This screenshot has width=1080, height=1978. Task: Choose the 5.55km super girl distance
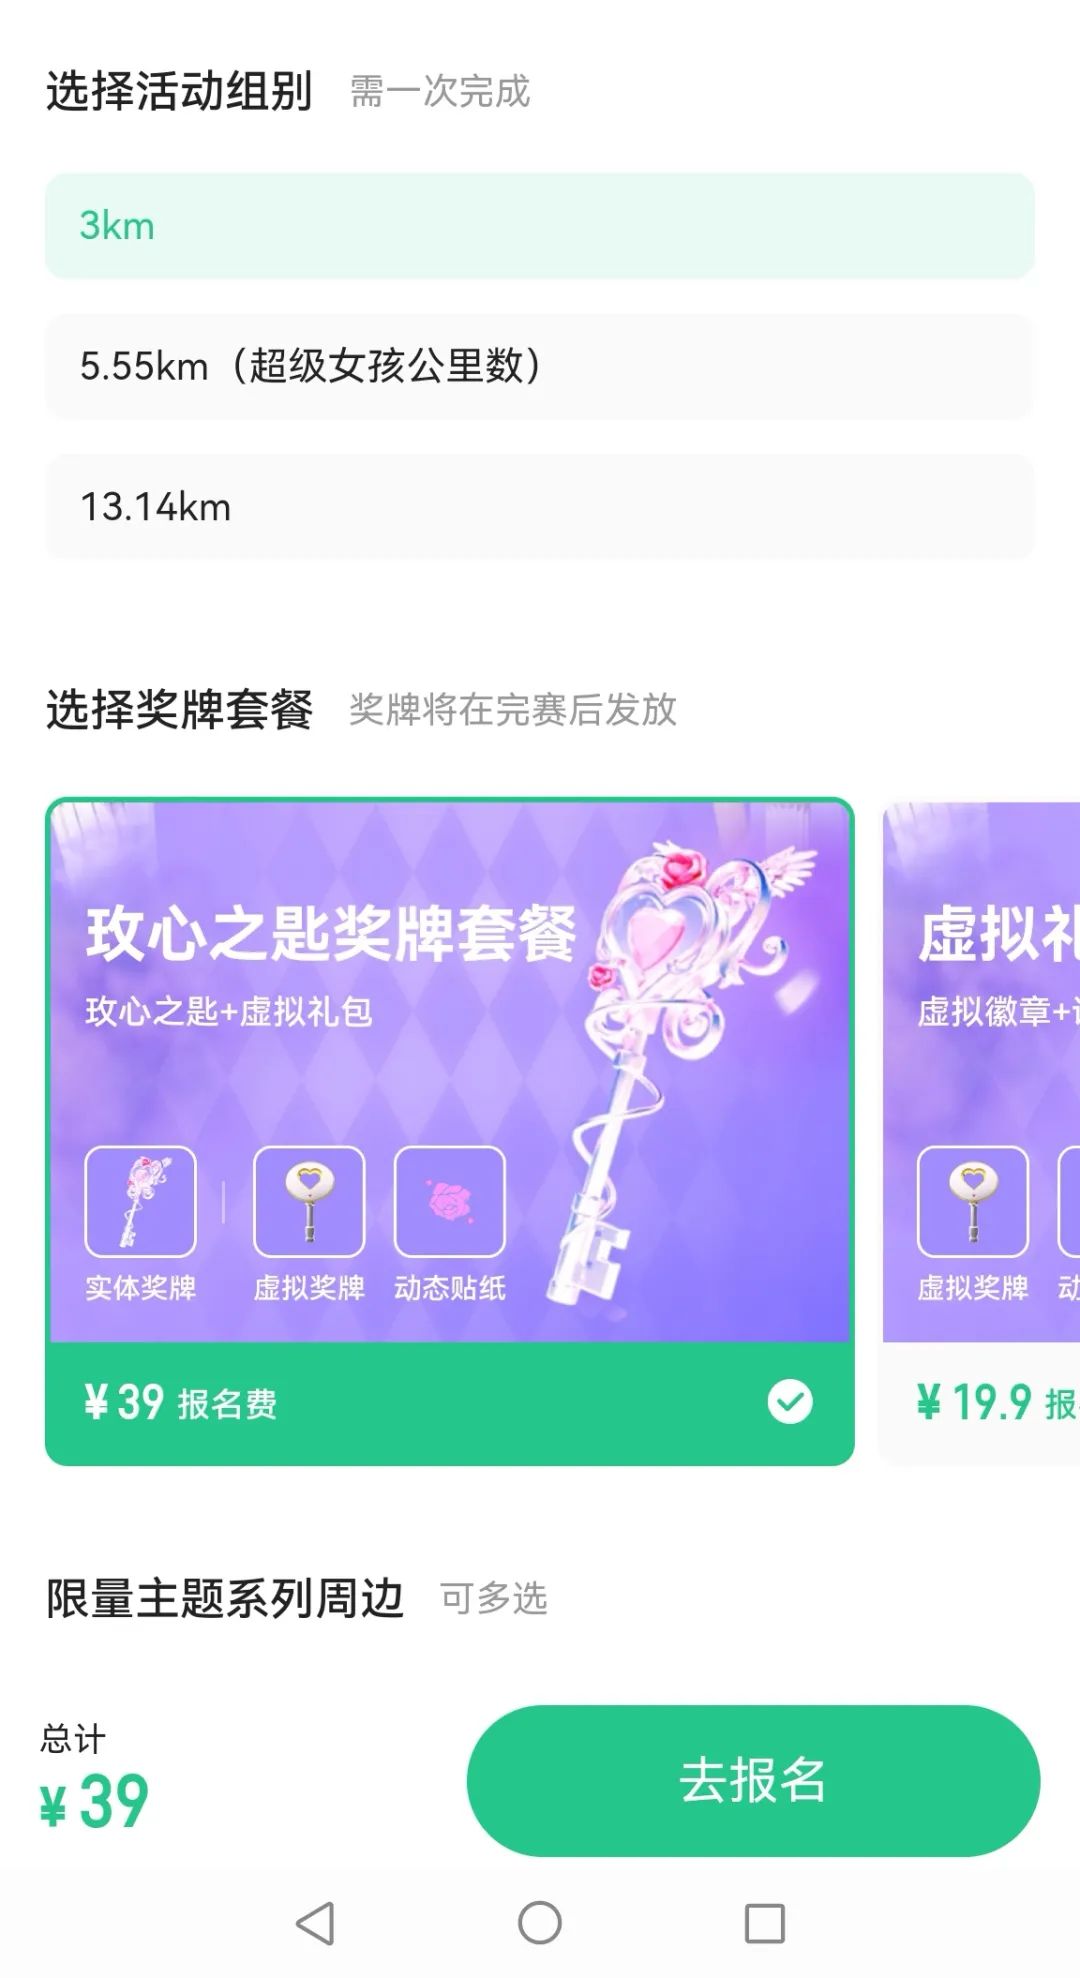(x=539, y=366)
